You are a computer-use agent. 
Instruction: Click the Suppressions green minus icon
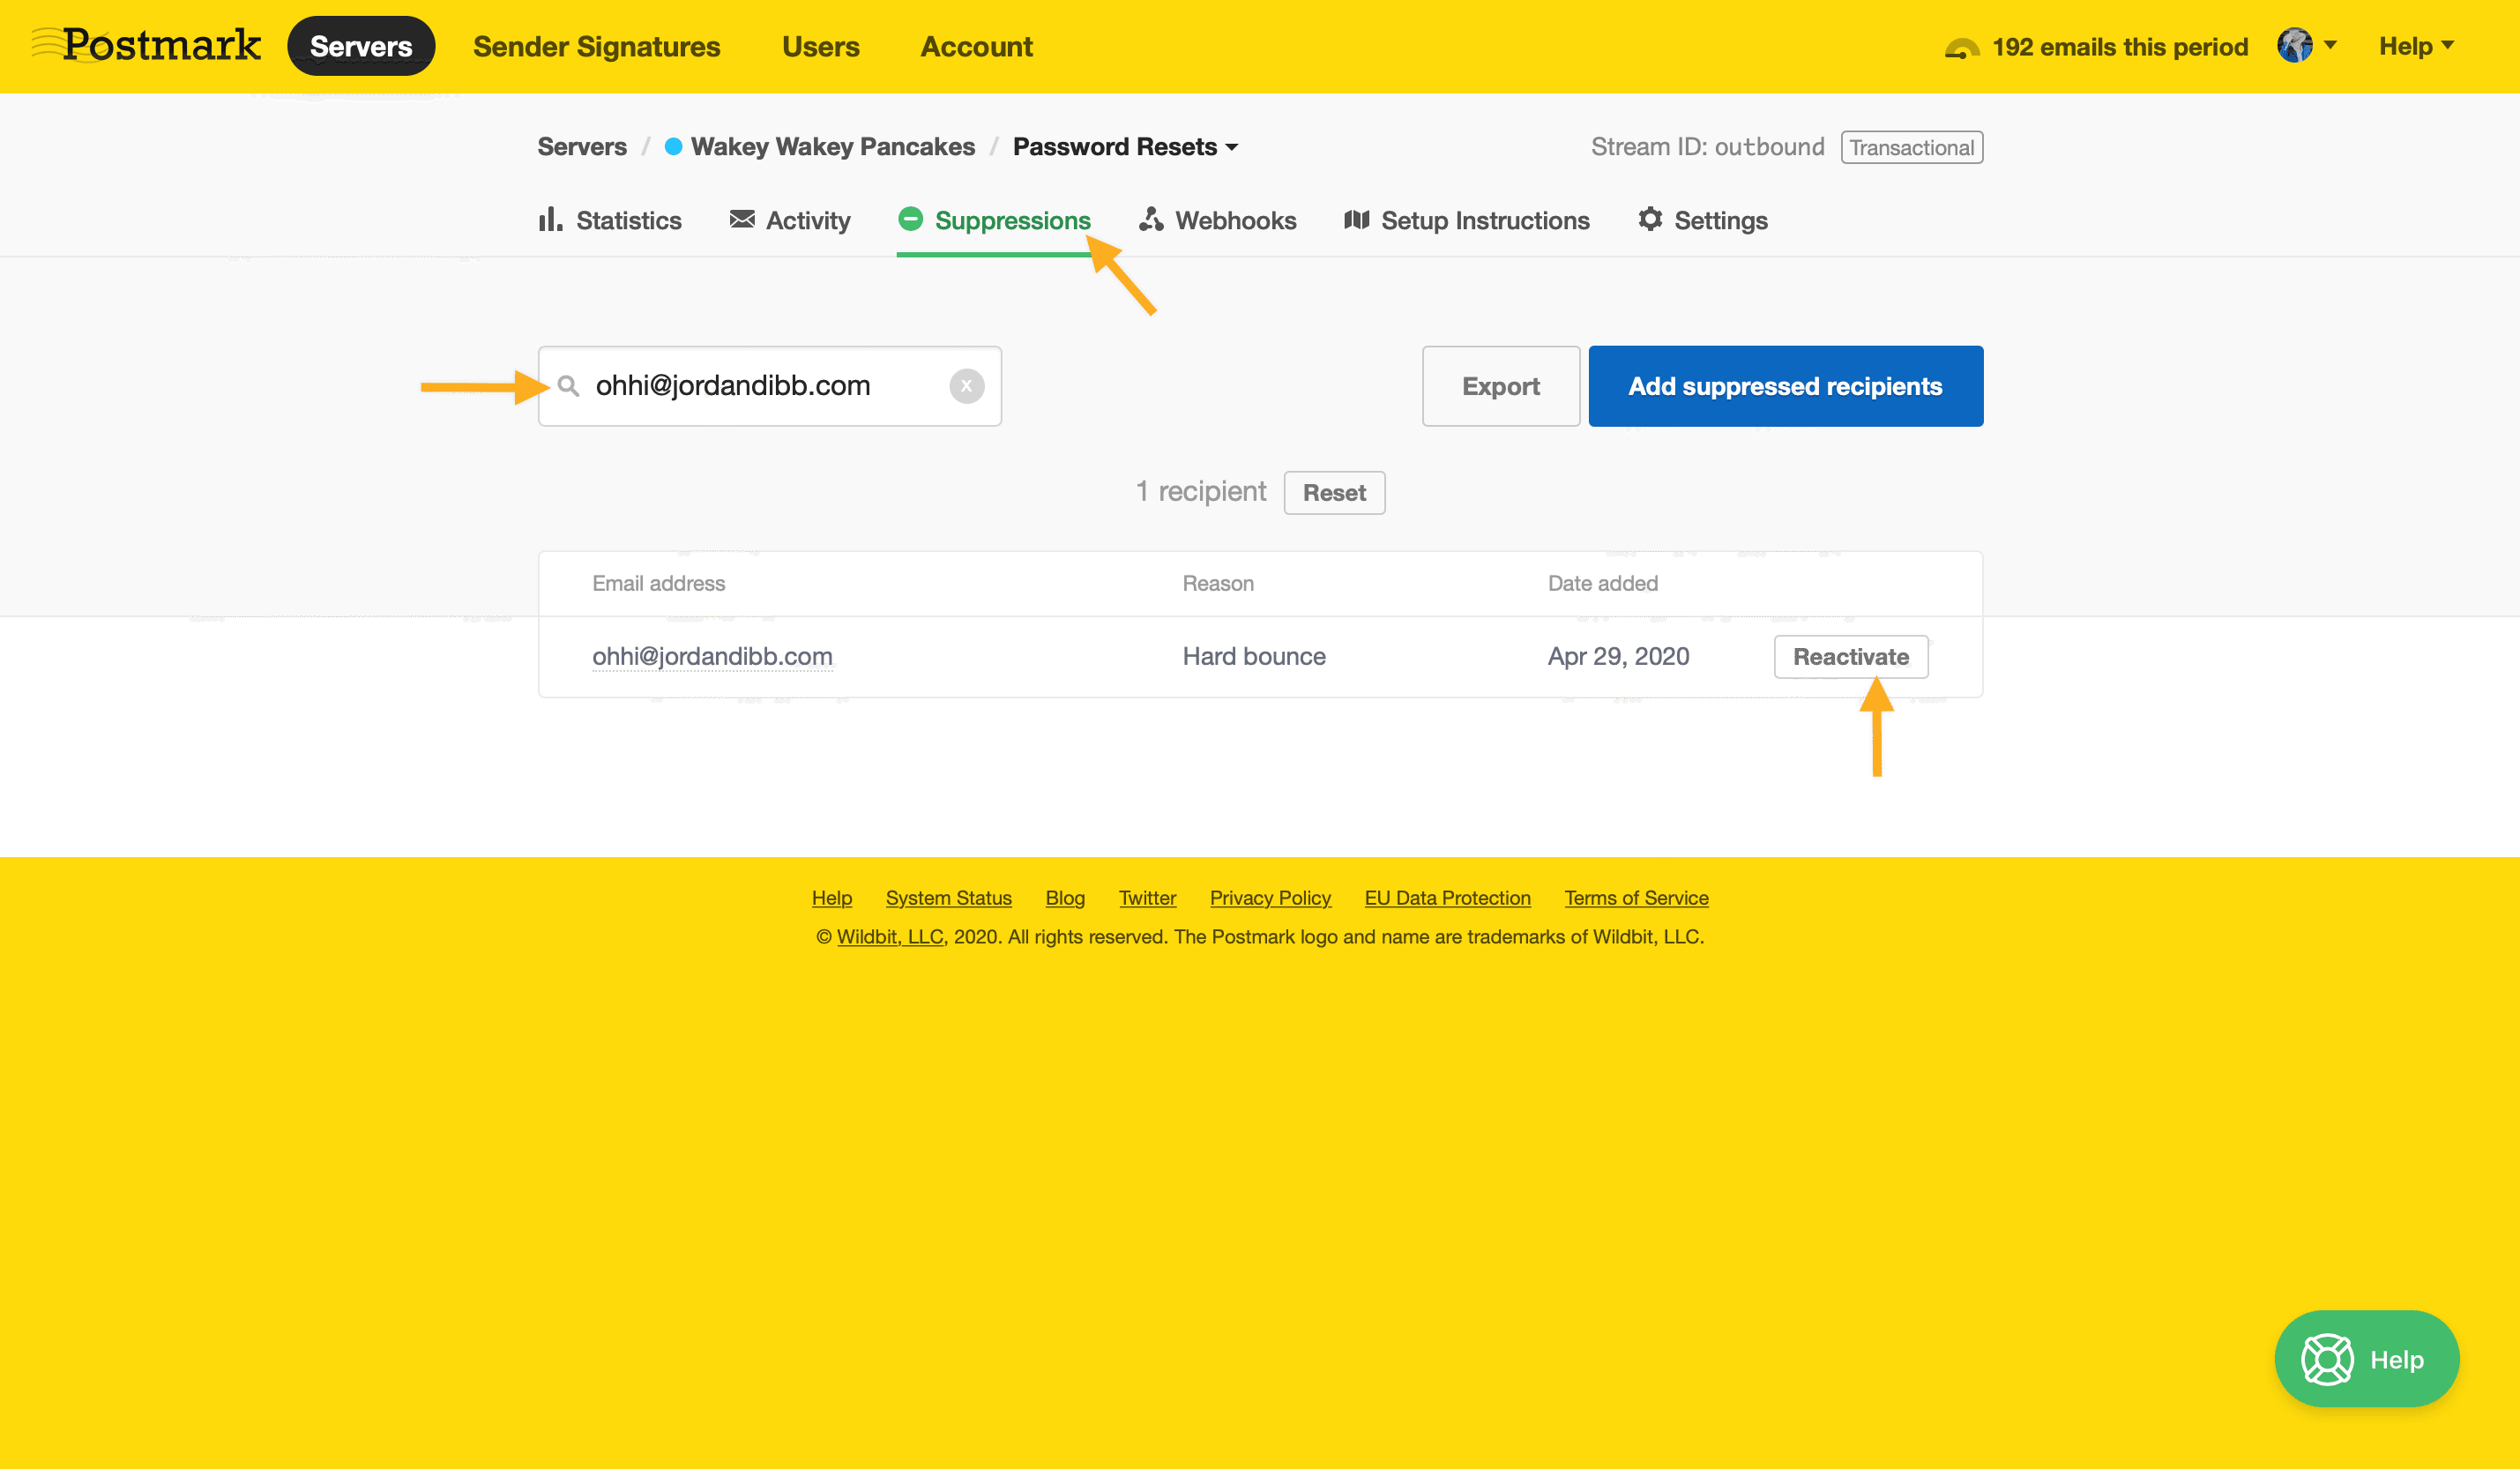pos(910,219)
